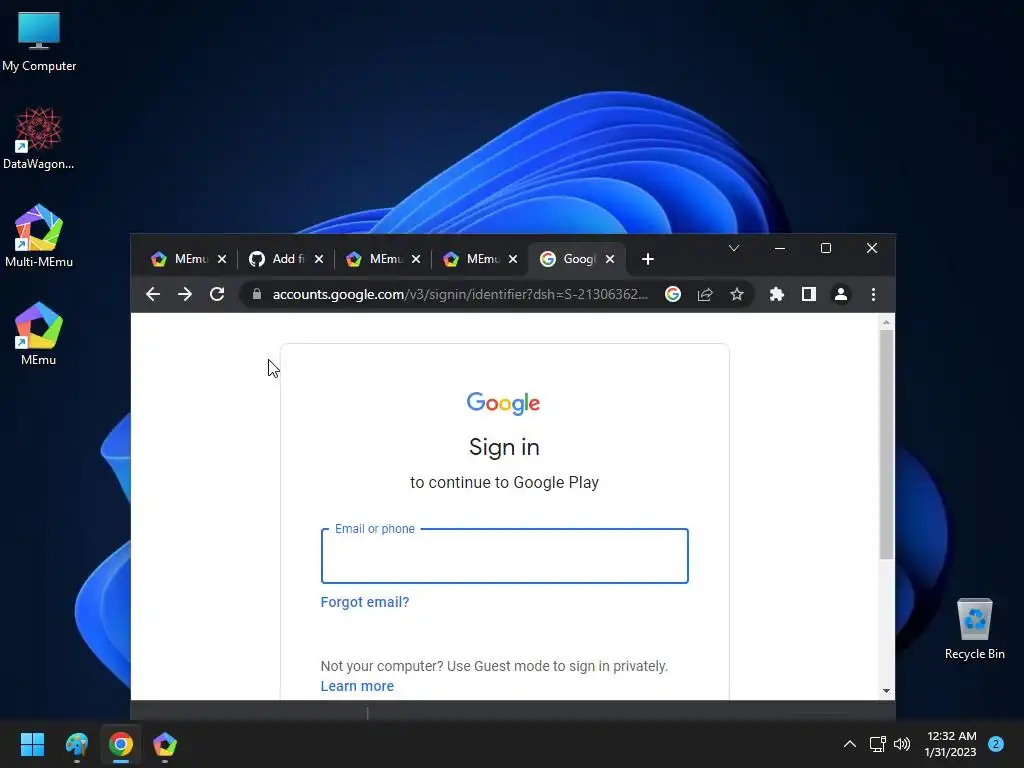Click the scrollbar down arrow
Screen dimensions: 1024x768
(x=886, y=691)
